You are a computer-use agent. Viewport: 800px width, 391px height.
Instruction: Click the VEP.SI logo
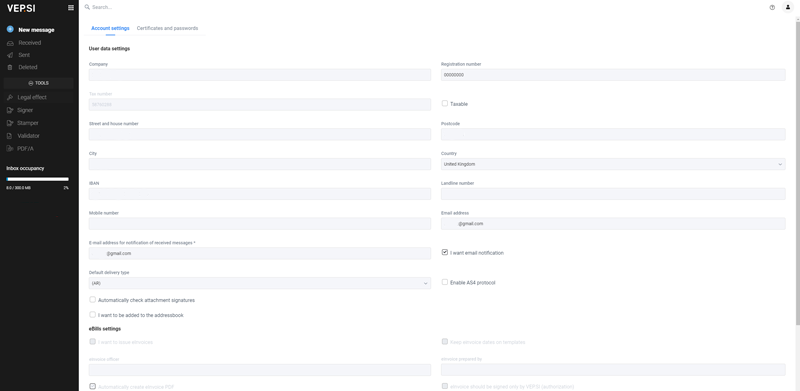(21, 8)
